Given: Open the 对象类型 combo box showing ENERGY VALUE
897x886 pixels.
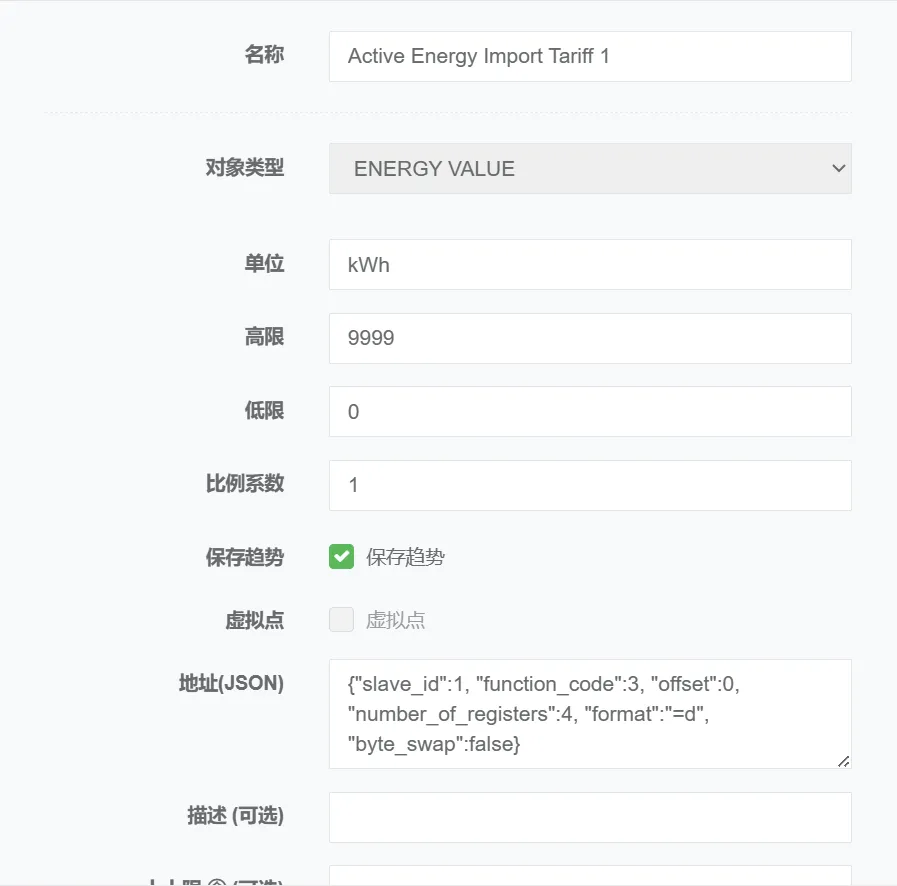Looking at the screenshot, I should [x=590, y=168].
